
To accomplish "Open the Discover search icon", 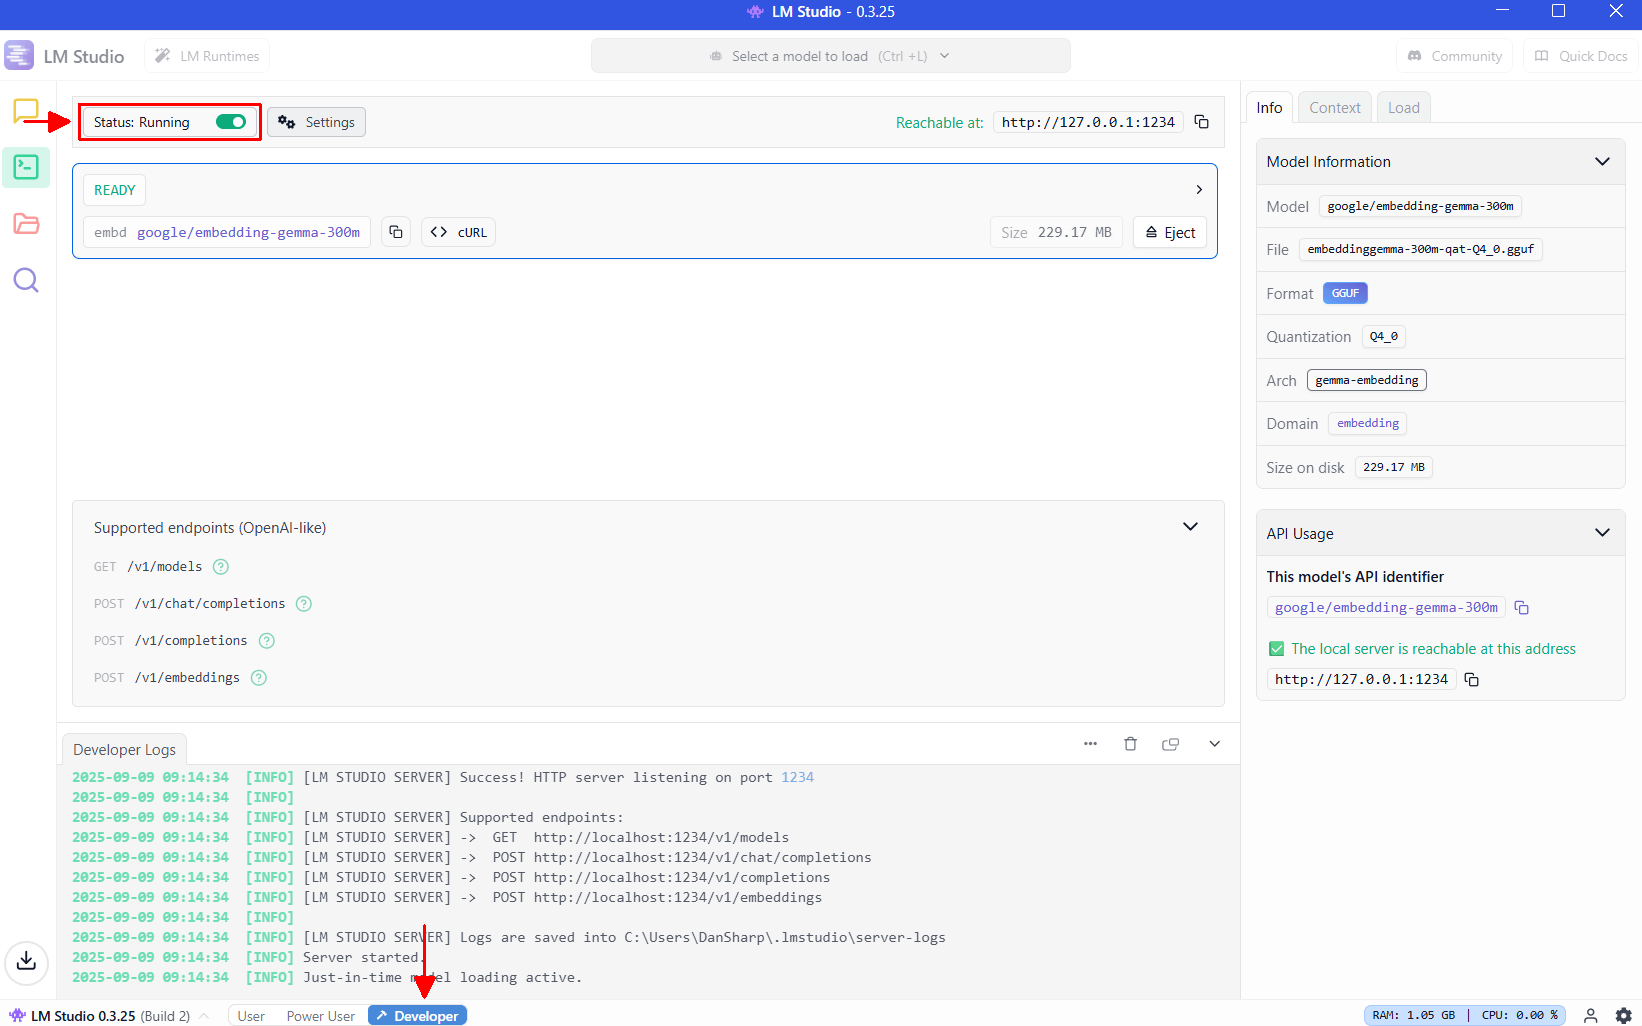I will [26, 280].
